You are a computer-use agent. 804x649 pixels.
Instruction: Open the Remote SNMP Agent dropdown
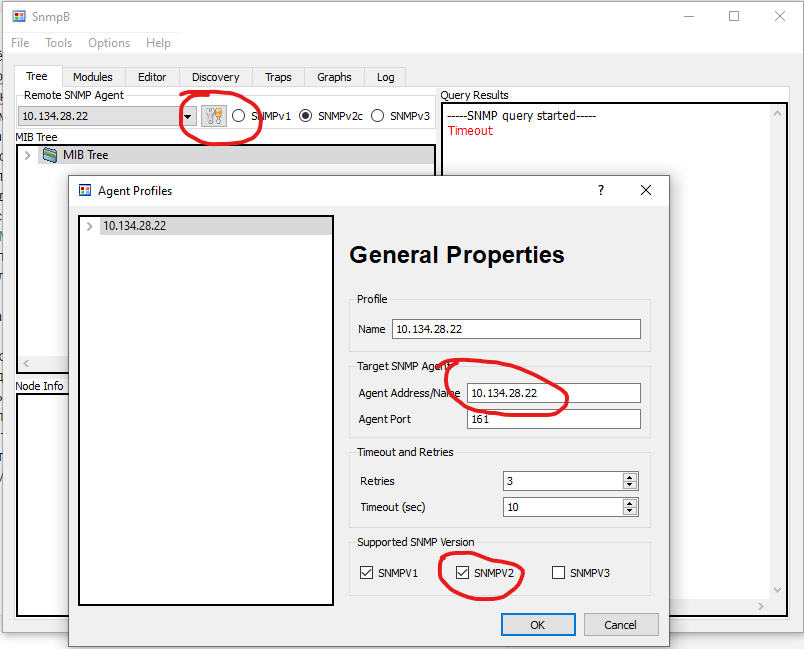188,117
